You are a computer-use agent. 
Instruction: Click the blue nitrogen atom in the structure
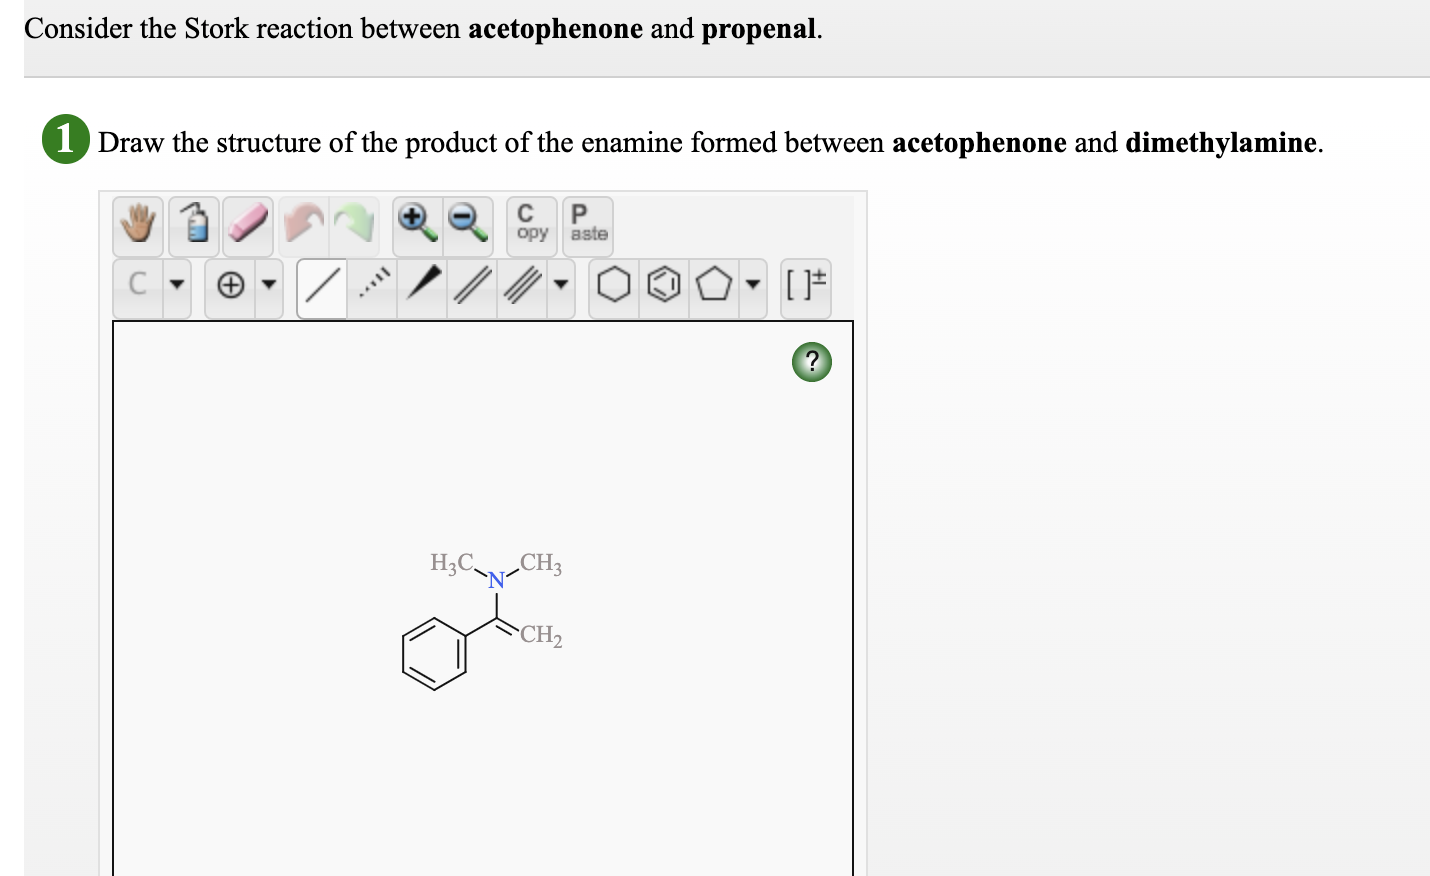(495, 580)
